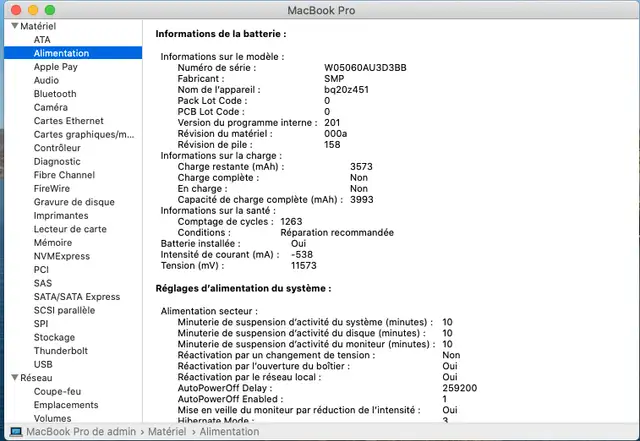Click 'Matériel' in the bottom path bar
This screenshot has width=640, height=441.
tap(167, 432)
